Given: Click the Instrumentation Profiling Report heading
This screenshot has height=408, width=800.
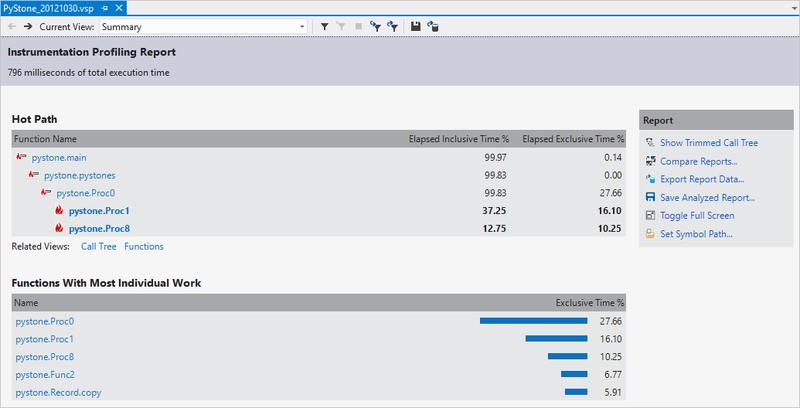Looking at the screenshot, I should point(91,52).
